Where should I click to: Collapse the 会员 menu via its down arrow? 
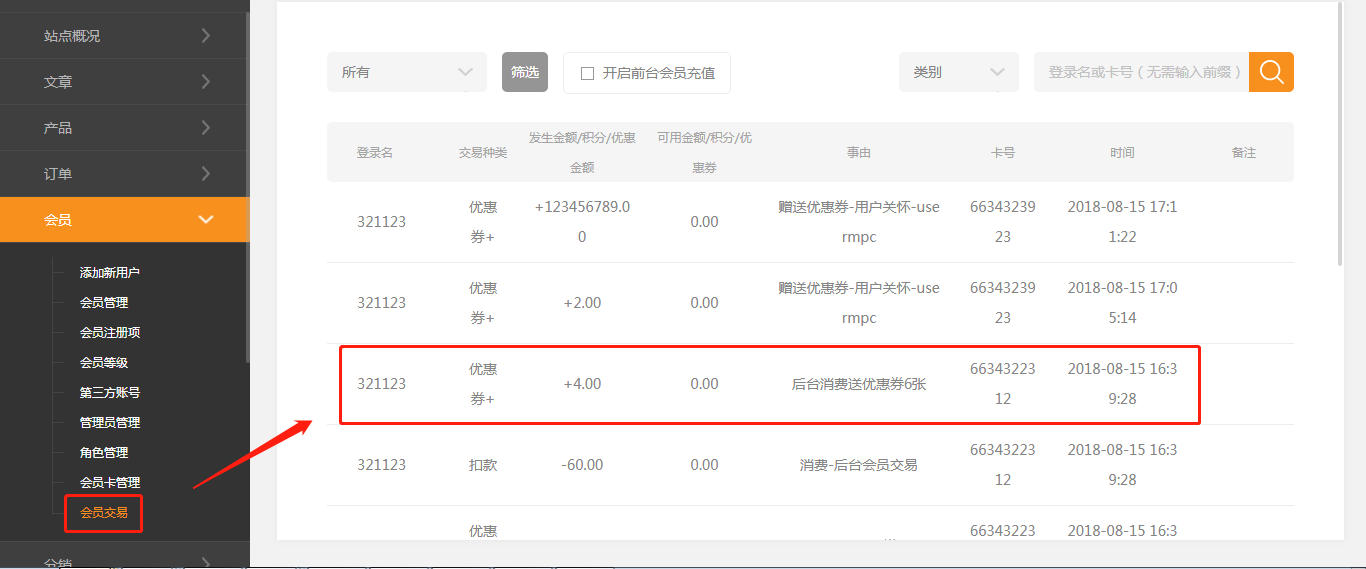click(206, 220)
